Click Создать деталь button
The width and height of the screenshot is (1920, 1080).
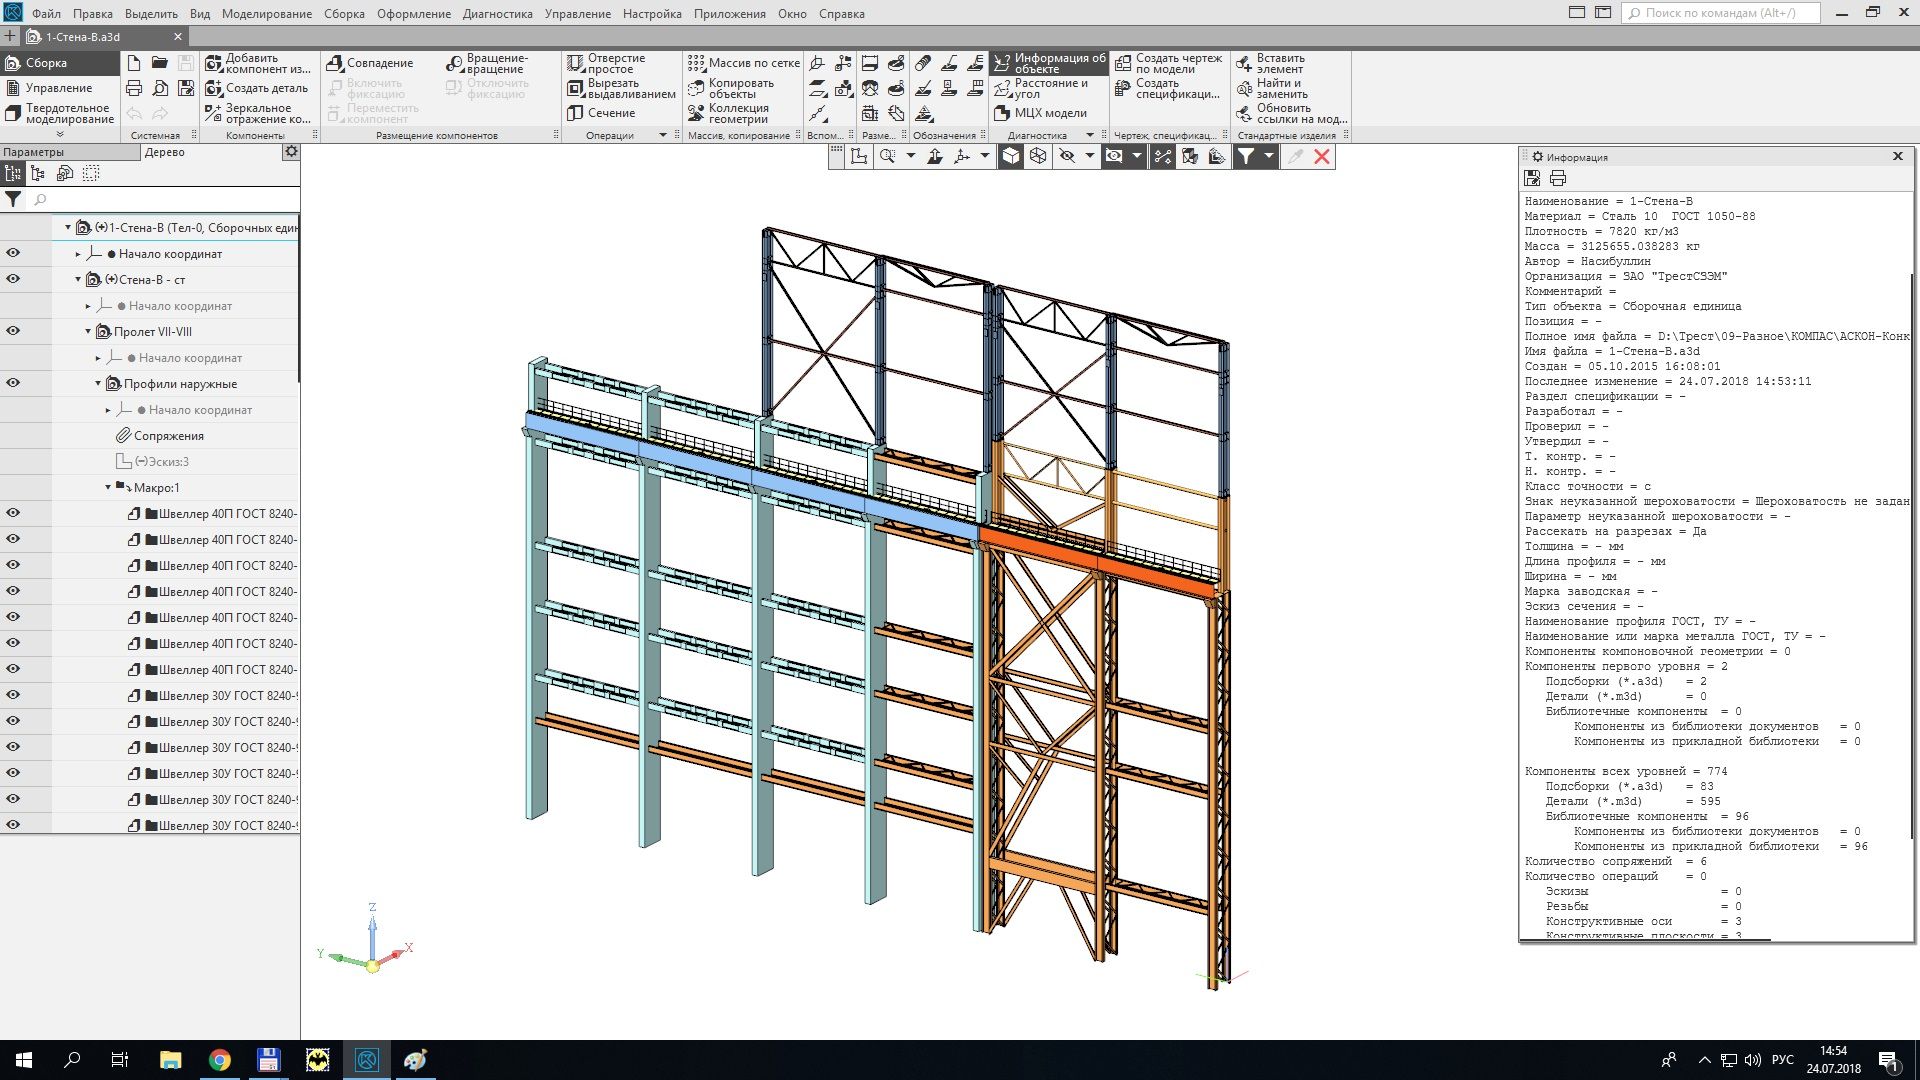click(257, 88)
